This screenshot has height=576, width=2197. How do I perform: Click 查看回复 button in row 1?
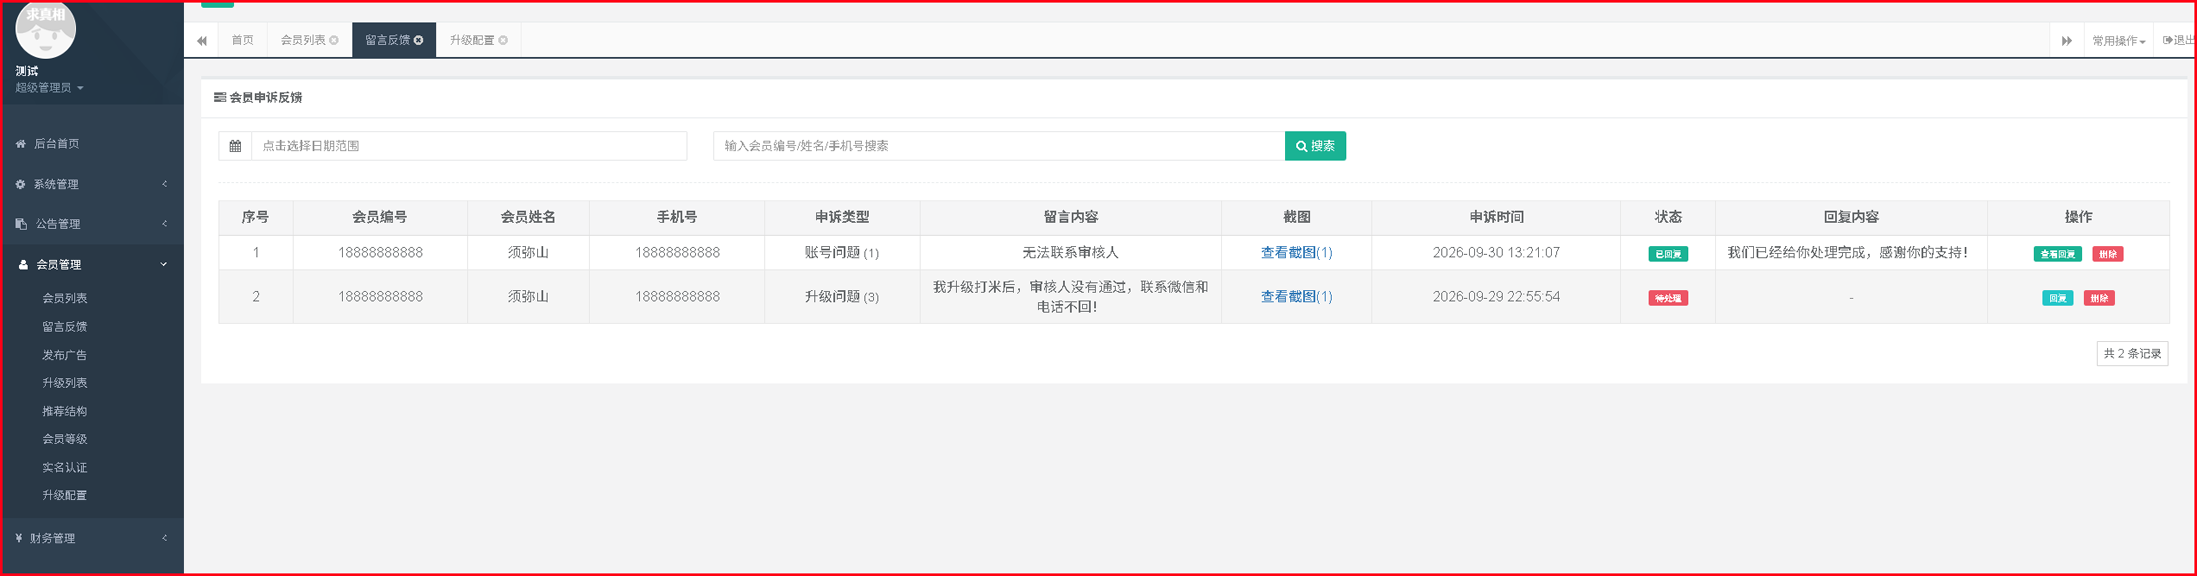(2058, 254)
